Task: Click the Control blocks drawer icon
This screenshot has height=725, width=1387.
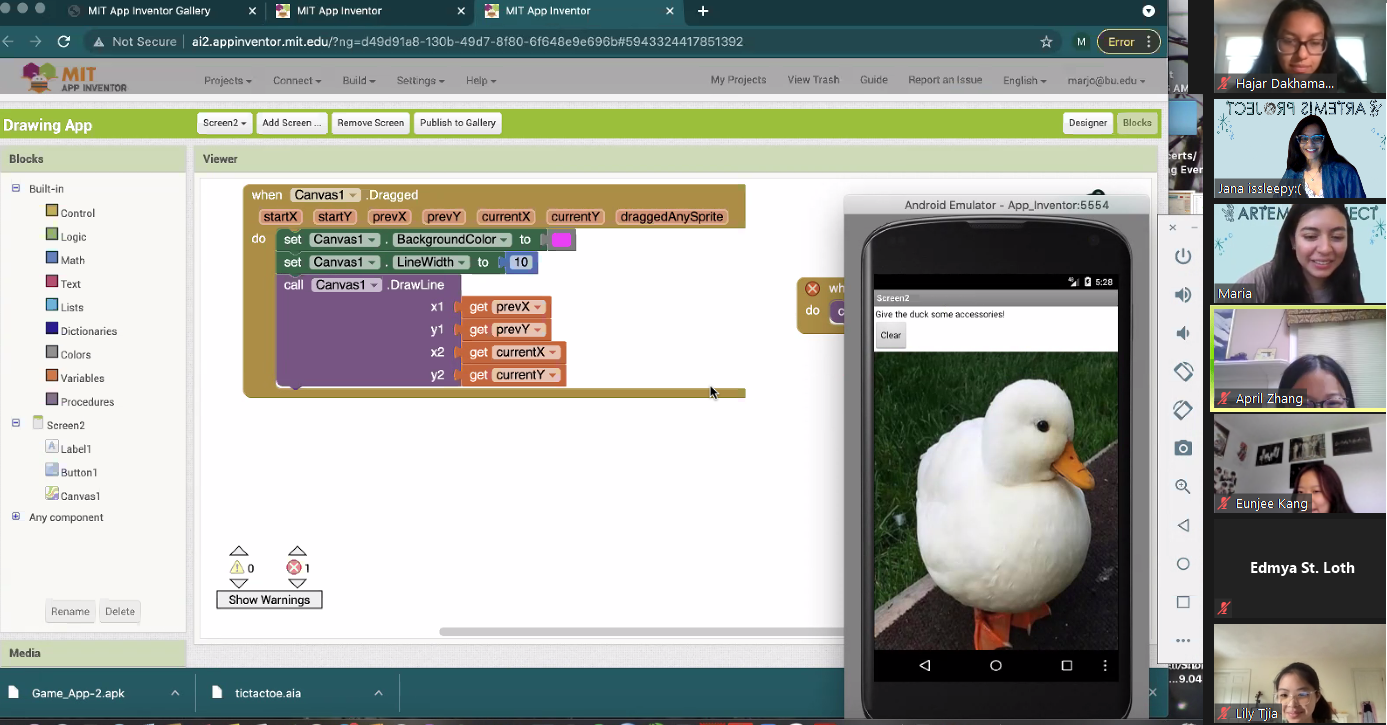Action: (52, 211)
